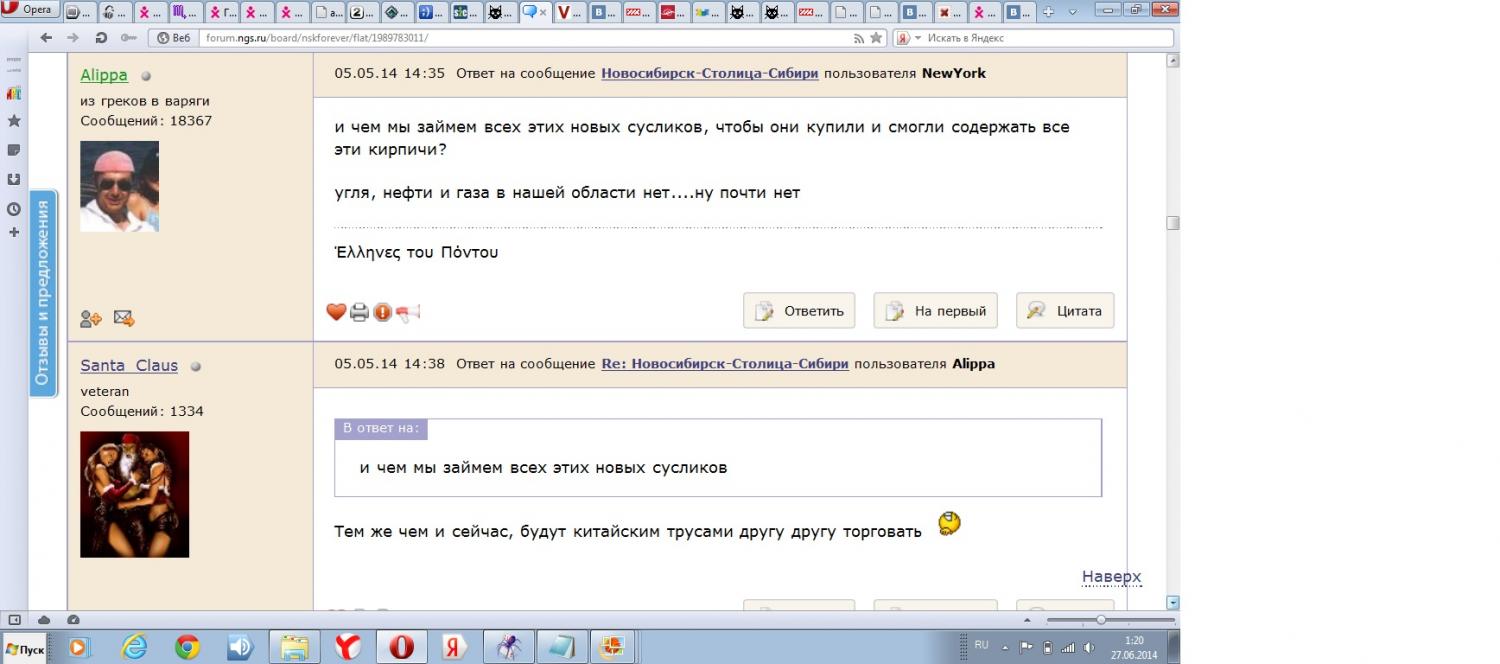This screenshot has height=664, width=1500.
Task: Open the downloads panel in Opera sidebar
Action: coord(14,180)
